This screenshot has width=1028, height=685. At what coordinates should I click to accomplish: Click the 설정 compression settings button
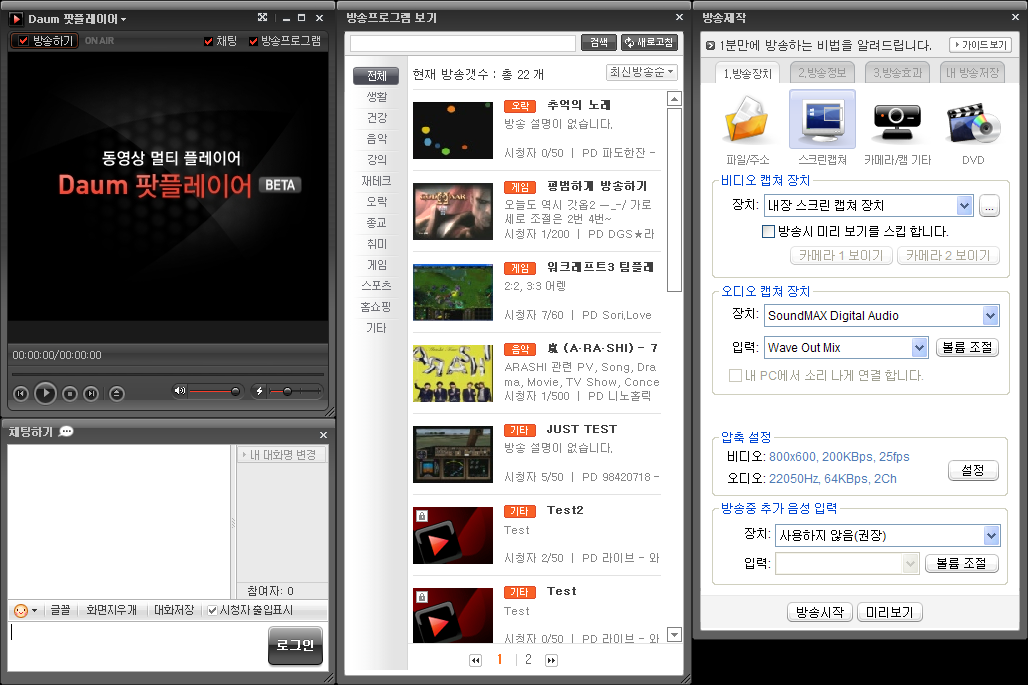point(973,471)
